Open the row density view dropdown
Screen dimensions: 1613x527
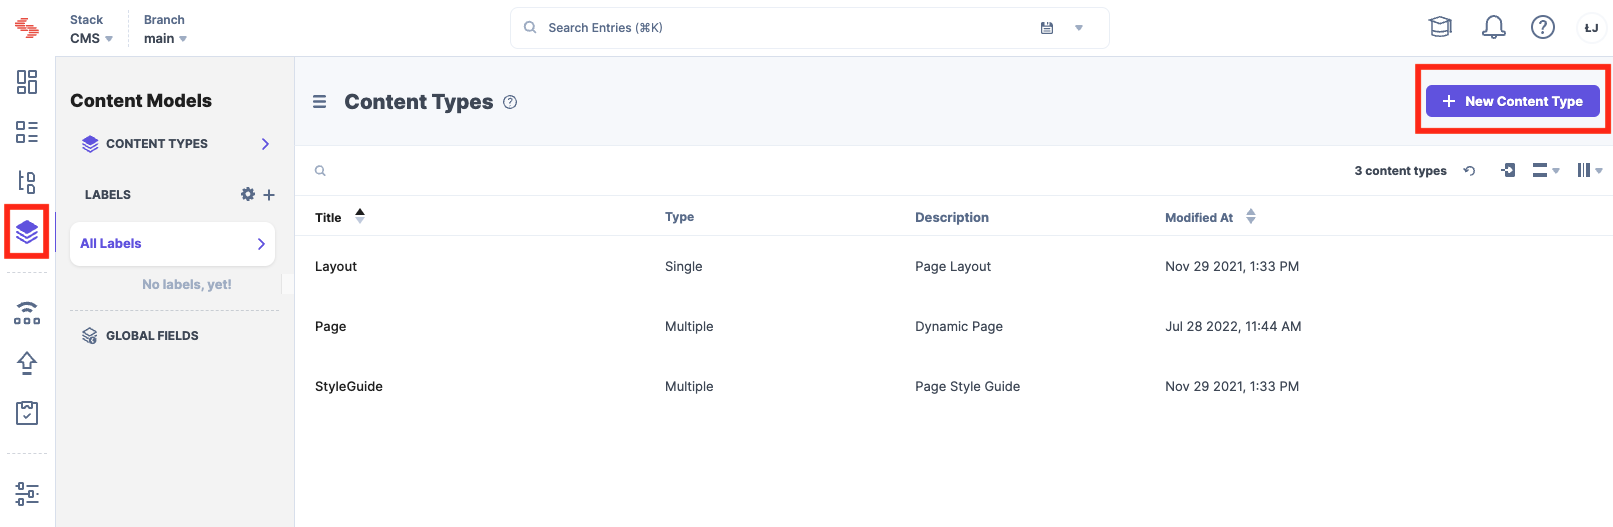1545,171
